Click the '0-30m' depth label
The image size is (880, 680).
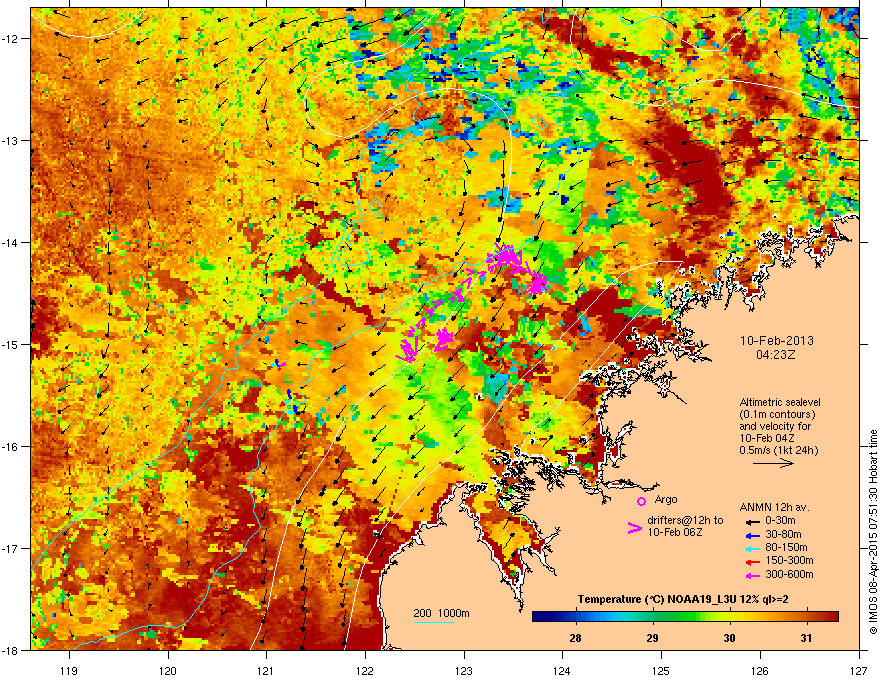point(780,521)
